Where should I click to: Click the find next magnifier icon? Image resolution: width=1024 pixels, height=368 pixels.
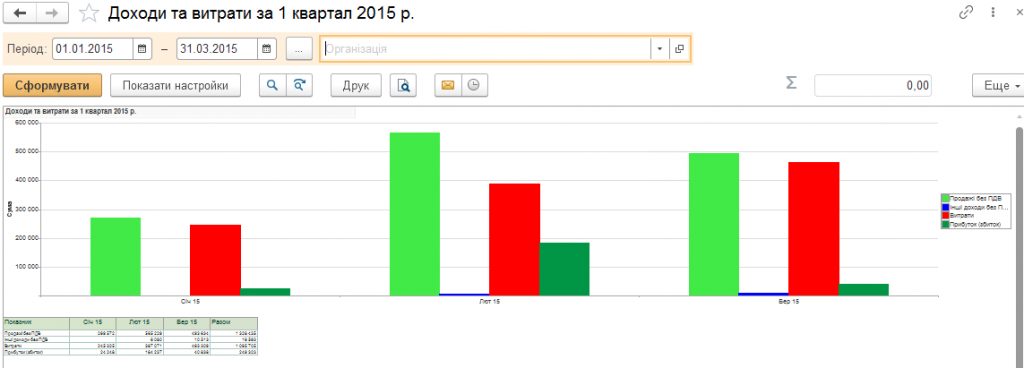tap(299, 85)
